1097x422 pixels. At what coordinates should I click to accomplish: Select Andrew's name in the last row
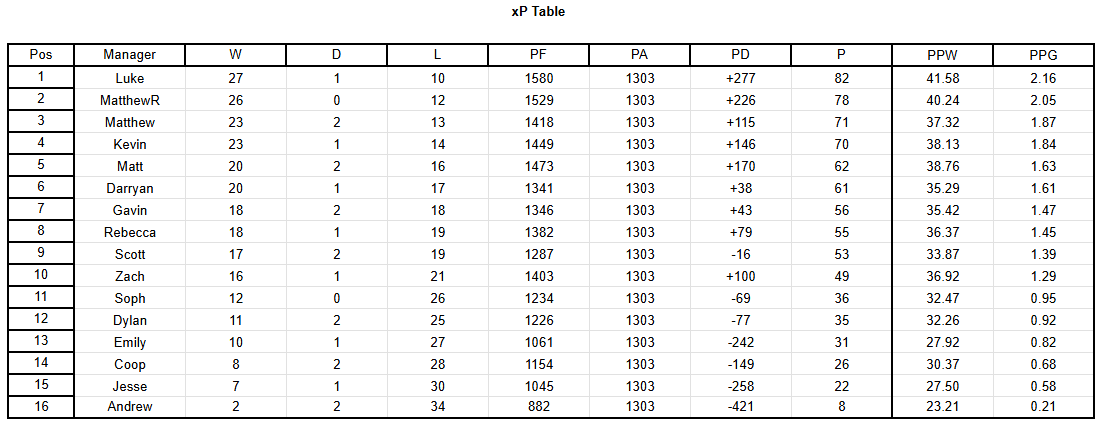(x=129, y=407)
